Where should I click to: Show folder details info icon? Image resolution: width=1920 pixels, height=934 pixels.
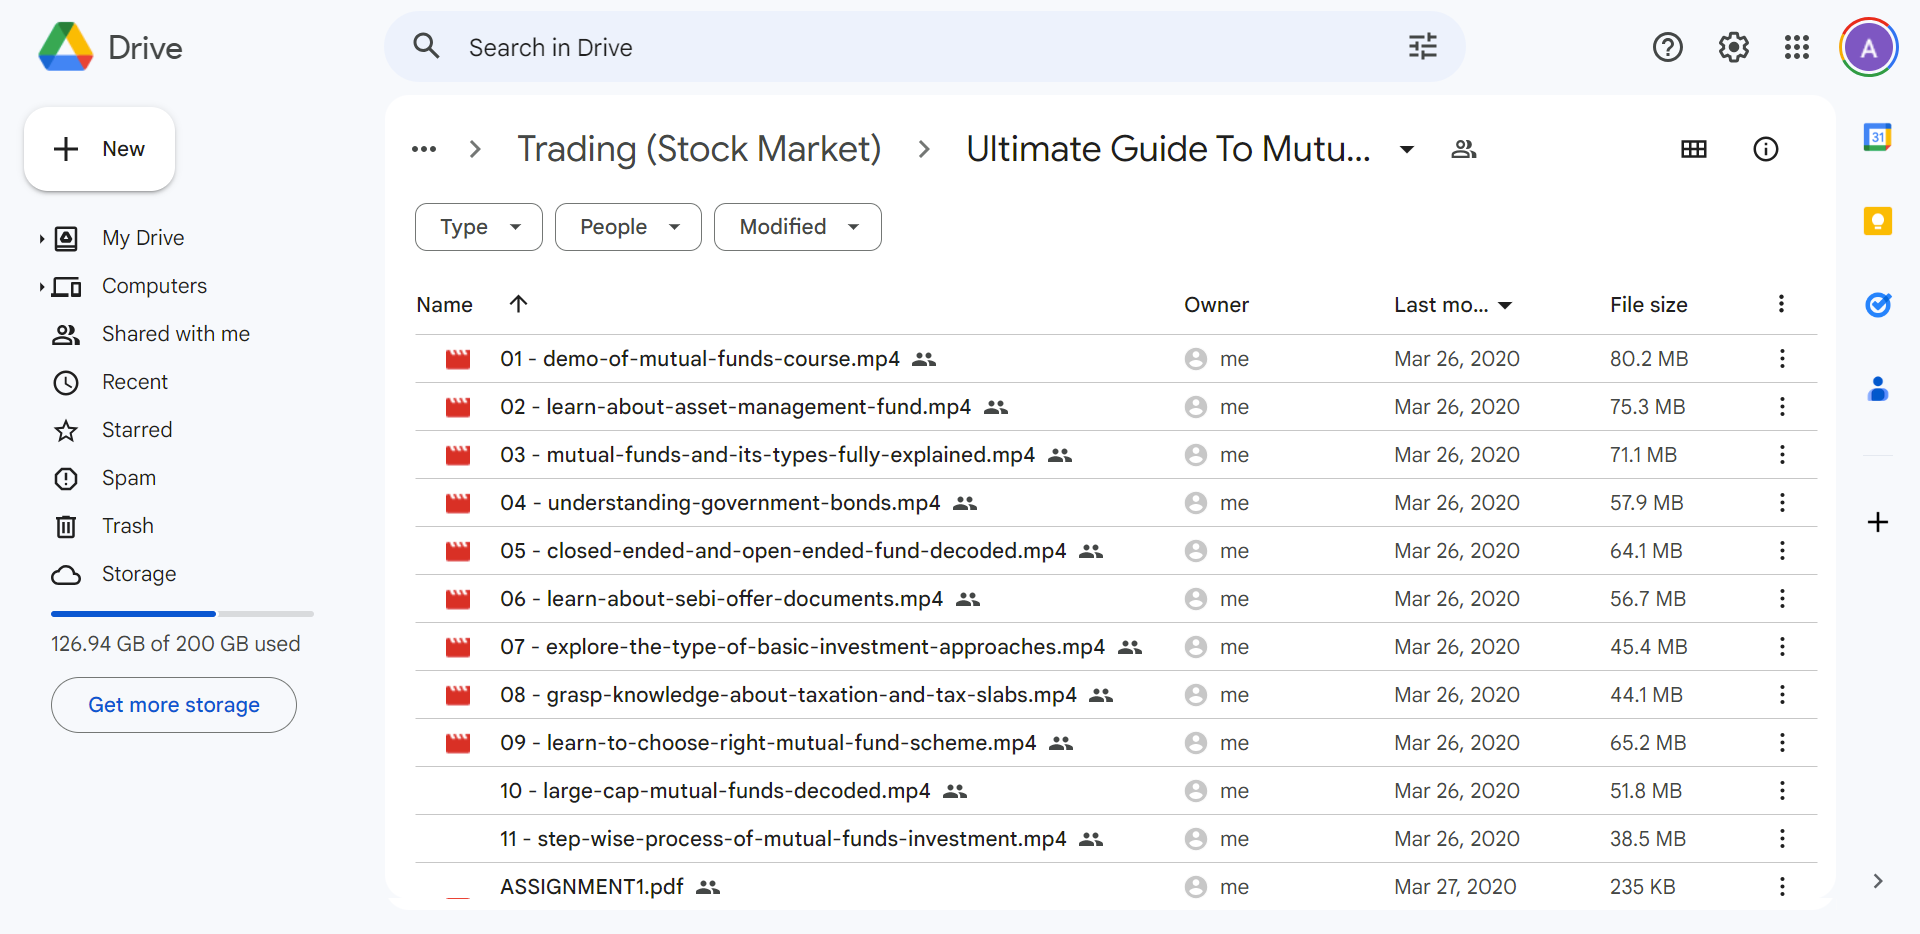coord(1765,149)
